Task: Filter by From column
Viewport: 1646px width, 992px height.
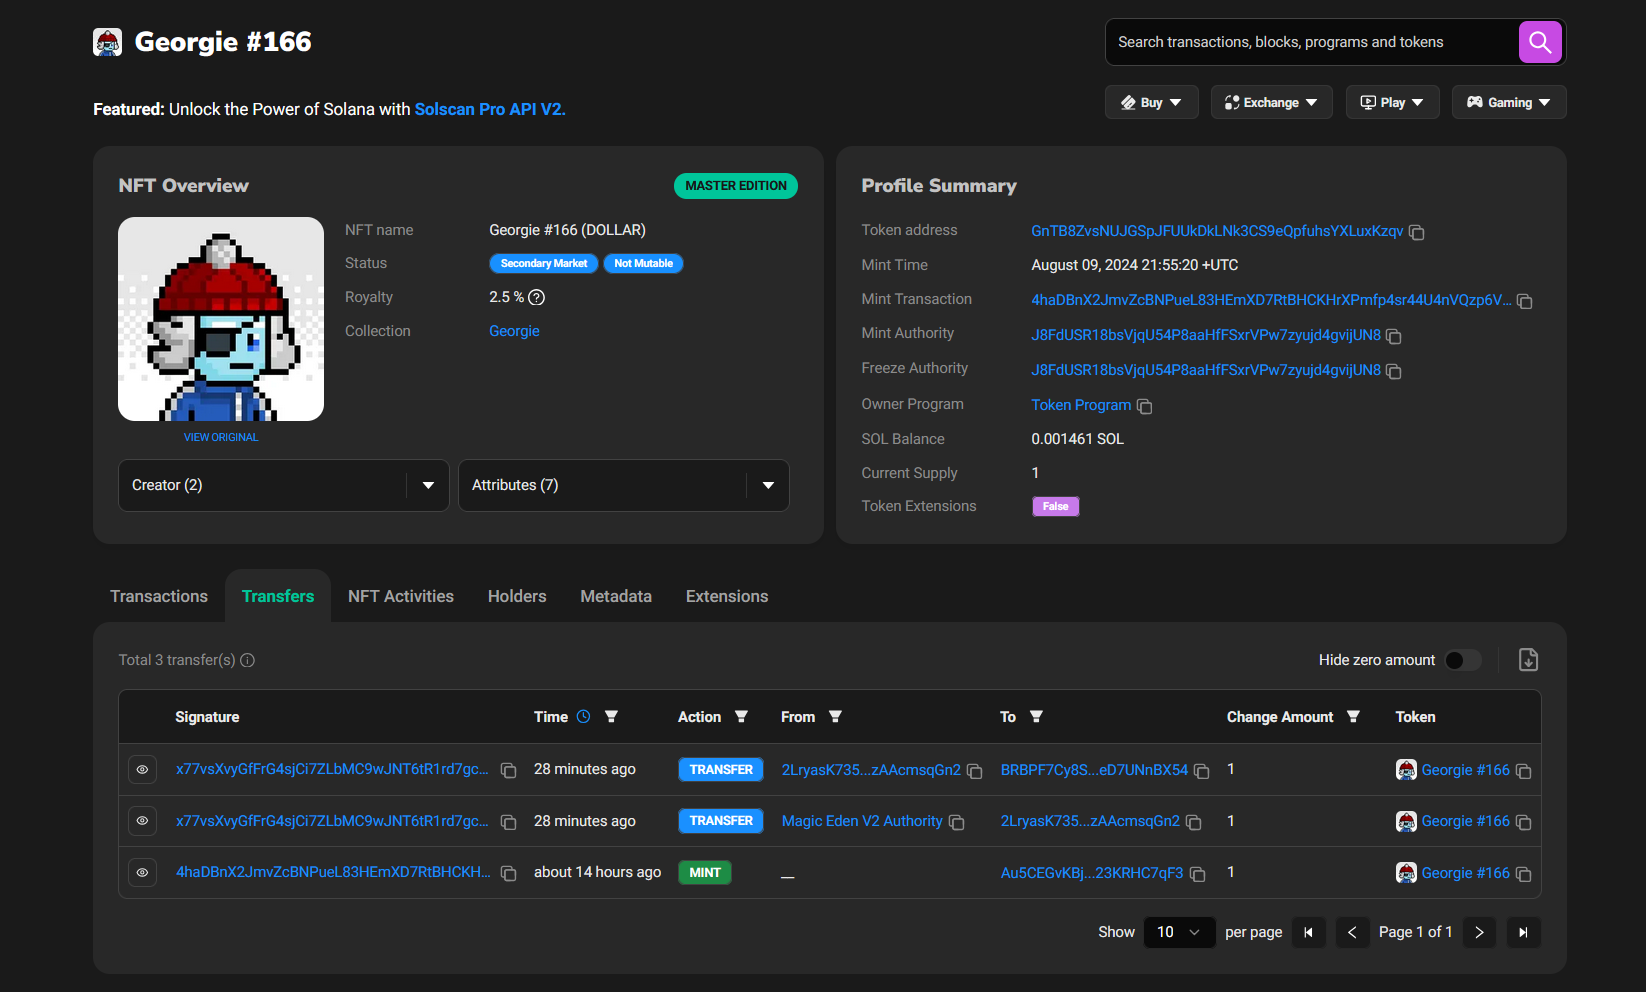Action: pos(835,717)
